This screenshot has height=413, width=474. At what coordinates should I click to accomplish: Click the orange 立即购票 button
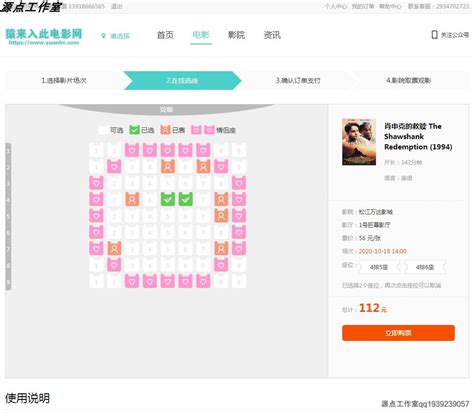pyautogui.click(x=398, y=333)
